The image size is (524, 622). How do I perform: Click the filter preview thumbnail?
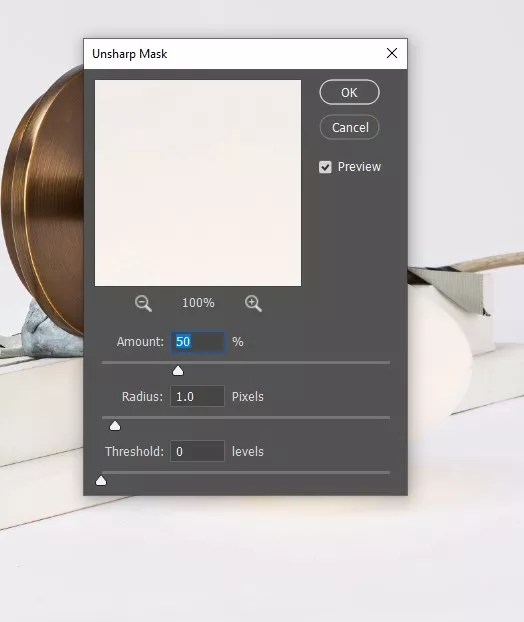(x=198, y=183)
